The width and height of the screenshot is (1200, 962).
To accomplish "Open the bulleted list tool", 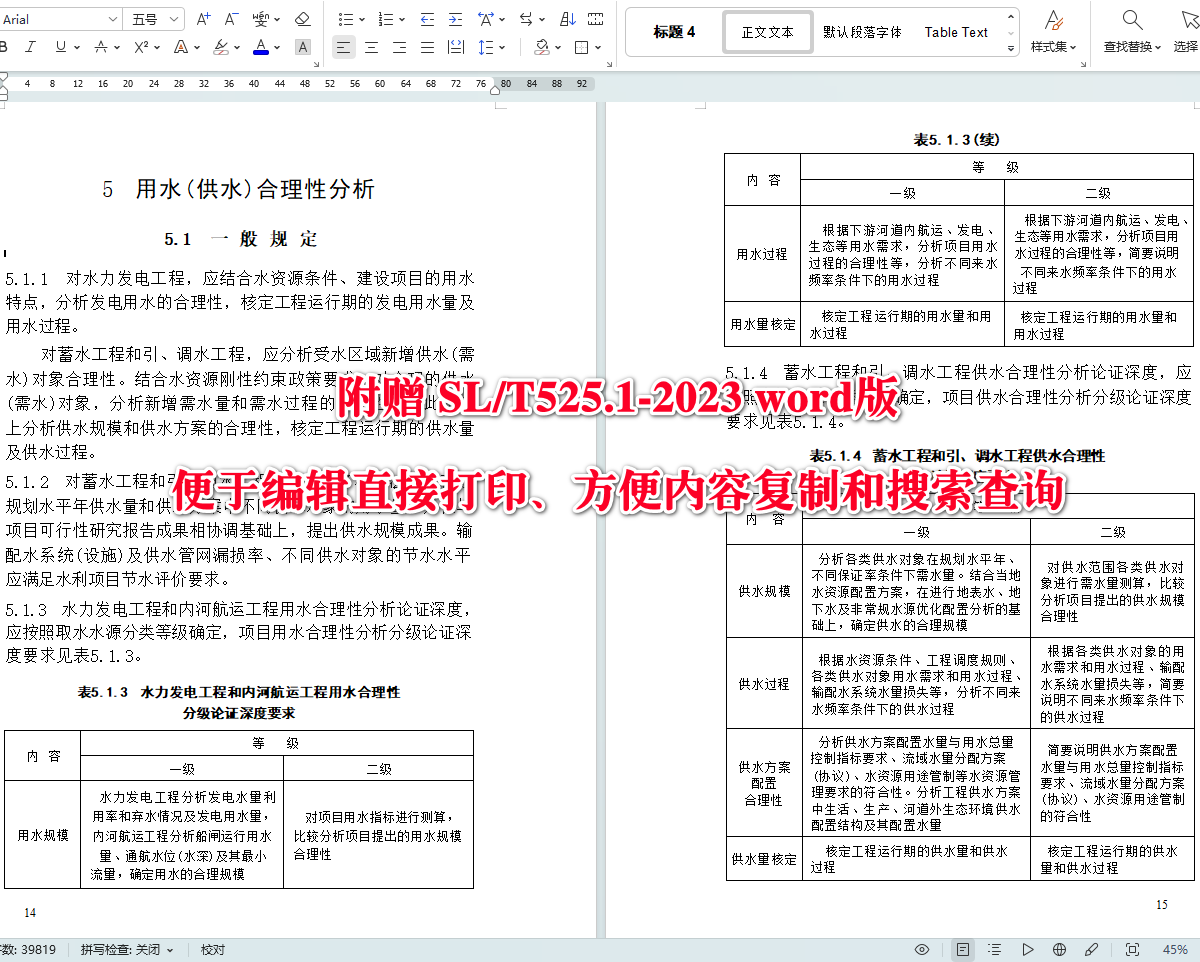I will point(344,17).
